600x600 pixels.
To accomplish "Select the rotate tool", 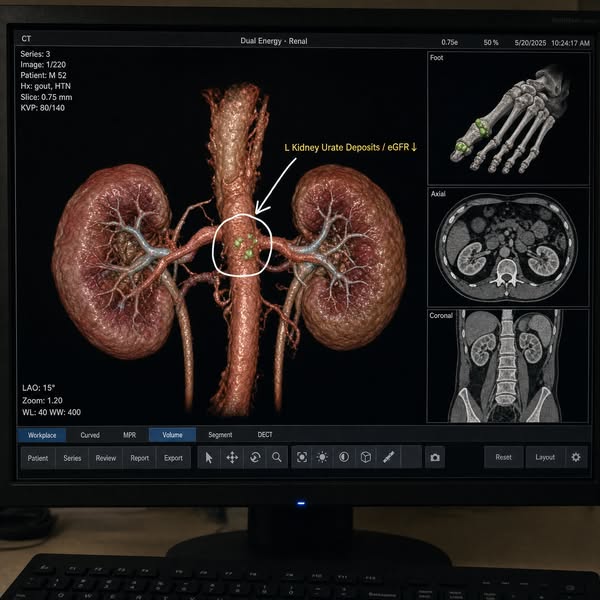I will (x=255, y=457).
